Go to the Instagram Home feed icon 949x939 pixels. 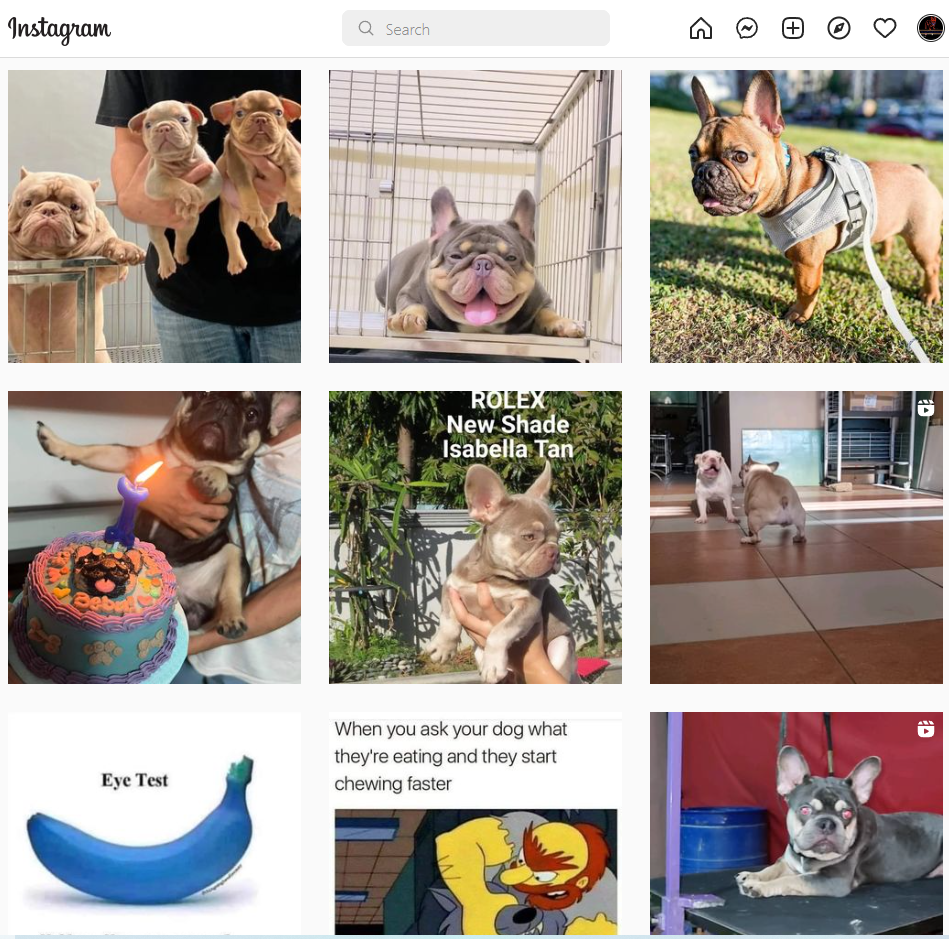(x=701, y=28)
